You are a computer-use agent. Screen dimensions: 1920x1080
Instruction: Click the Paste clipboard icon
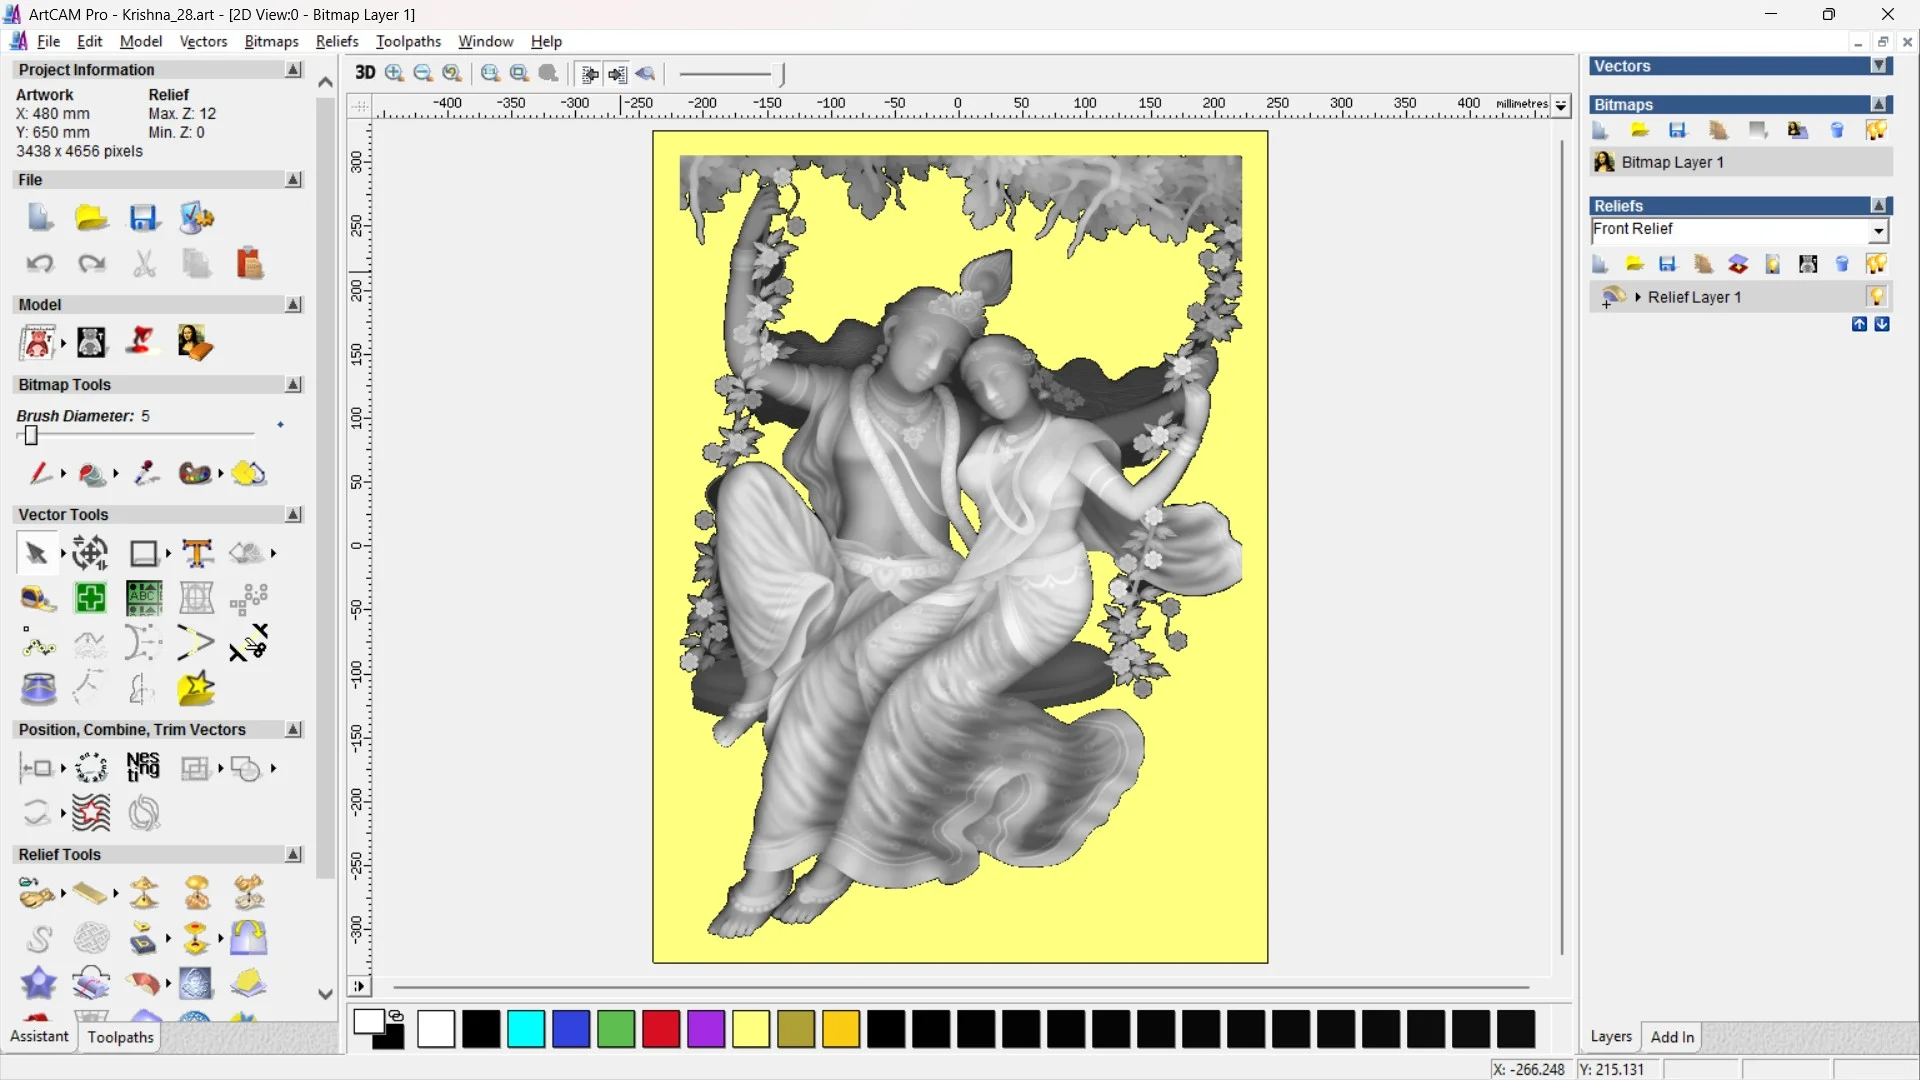click(x=249, y=264)
